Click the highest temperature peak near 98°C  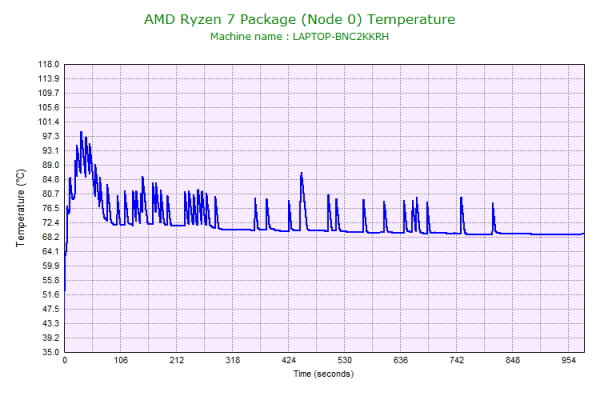pos(81,132)
